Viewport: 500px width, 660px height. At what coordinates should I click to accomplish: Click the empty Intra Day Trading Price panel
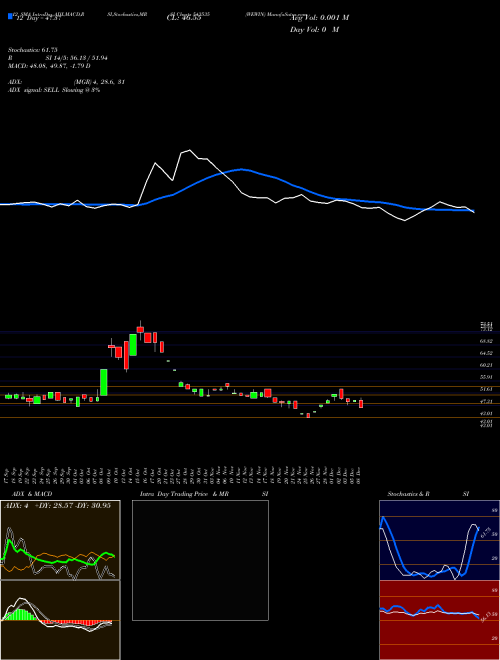tap(200, 560)
